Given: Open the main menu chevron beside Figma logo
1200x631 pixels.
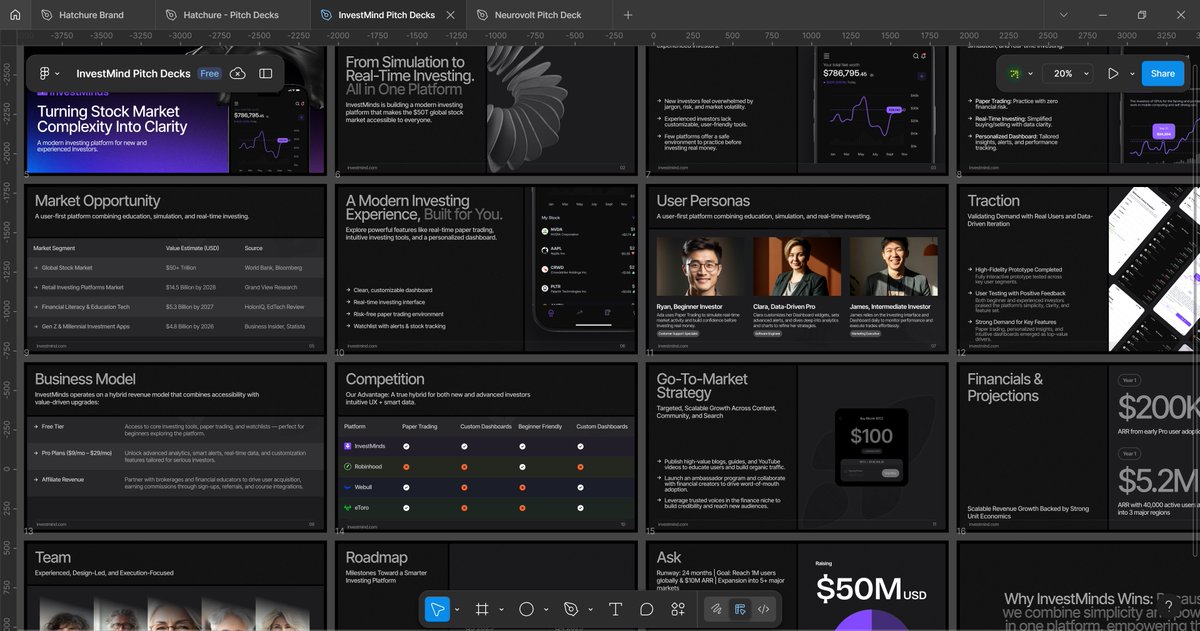Looking at the screenshot, I should 57,74.
